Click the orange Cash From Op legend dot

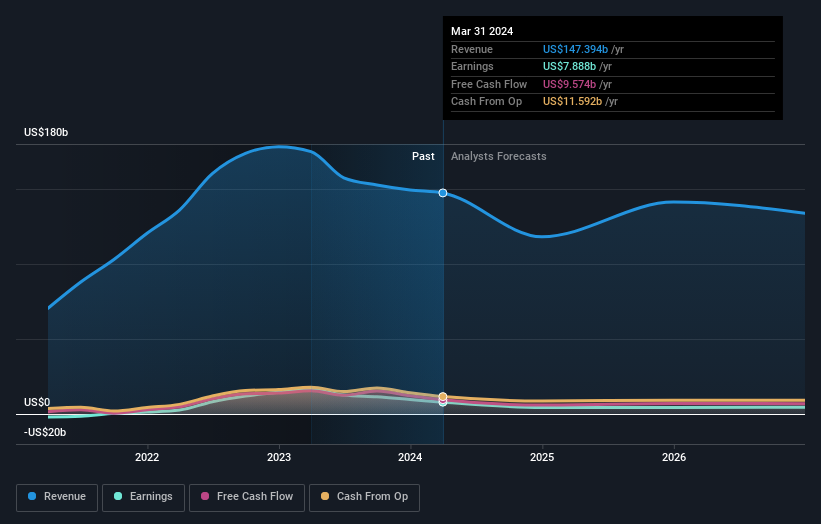click(325, 496)
